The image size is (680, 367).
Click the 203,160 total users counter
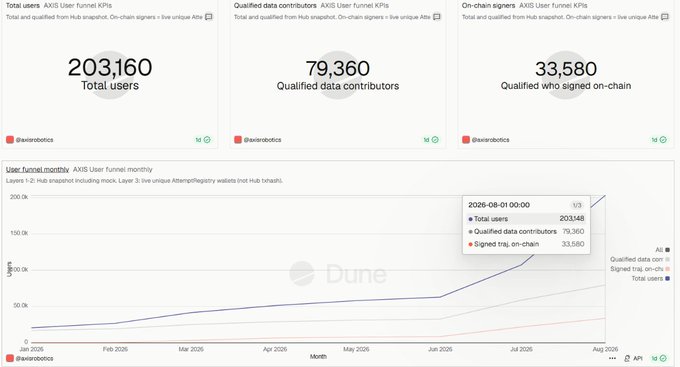110,67
